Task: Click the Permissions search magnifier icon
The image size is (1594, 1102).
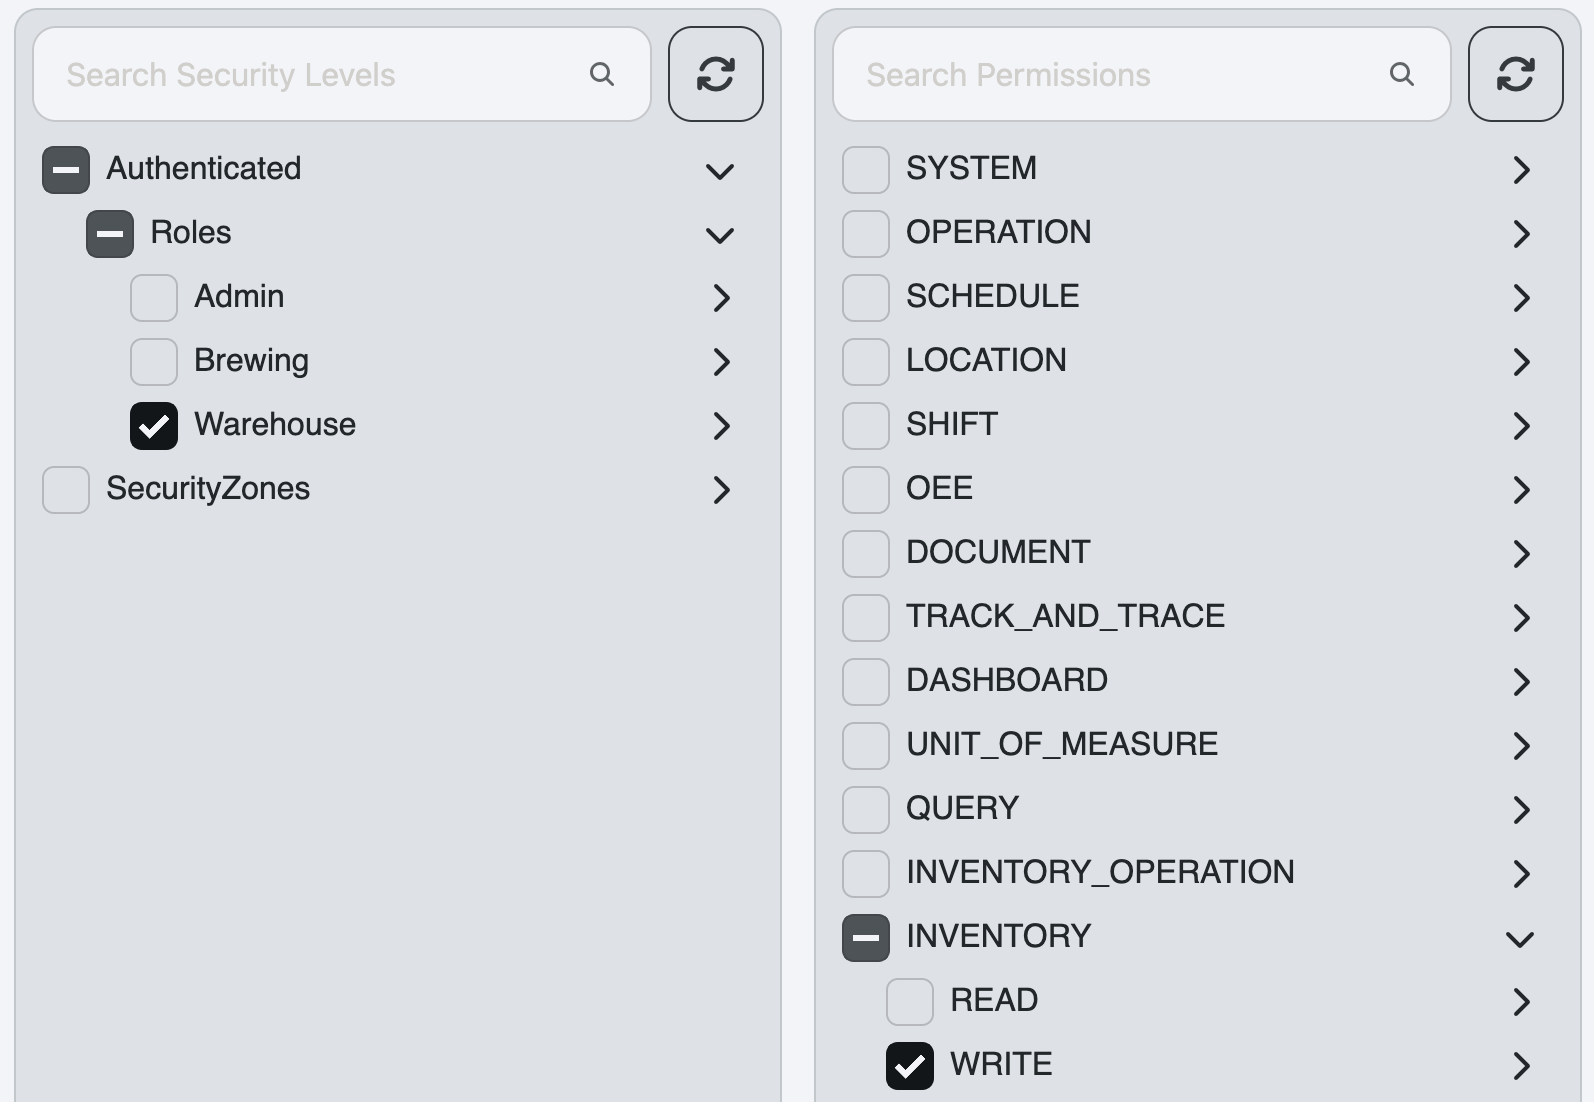Action: 1402,74
